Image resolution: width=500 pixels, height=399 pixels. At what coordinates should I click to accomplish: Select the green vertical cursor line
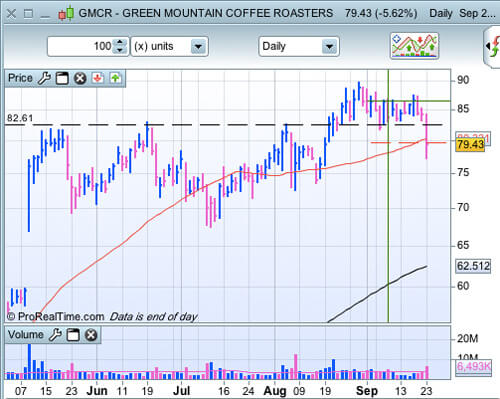point(388,196)
